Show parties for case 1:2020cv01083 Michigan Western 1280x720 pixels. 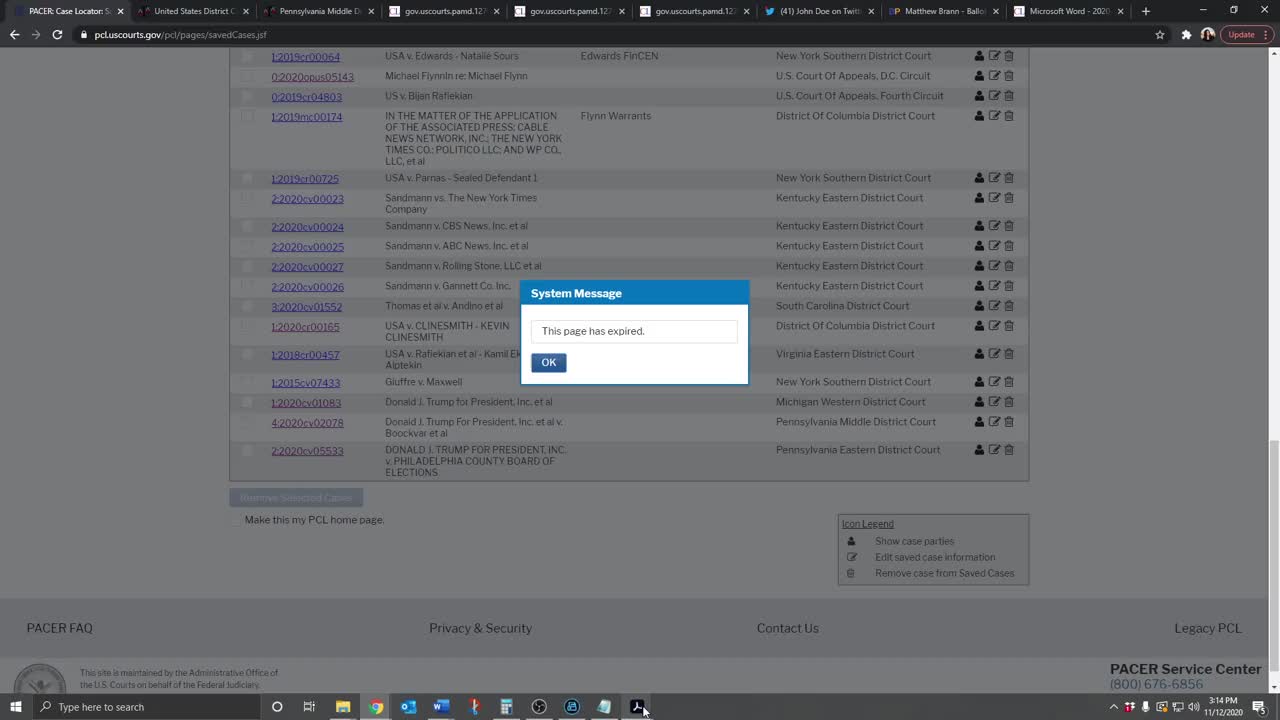coord(979,402)
